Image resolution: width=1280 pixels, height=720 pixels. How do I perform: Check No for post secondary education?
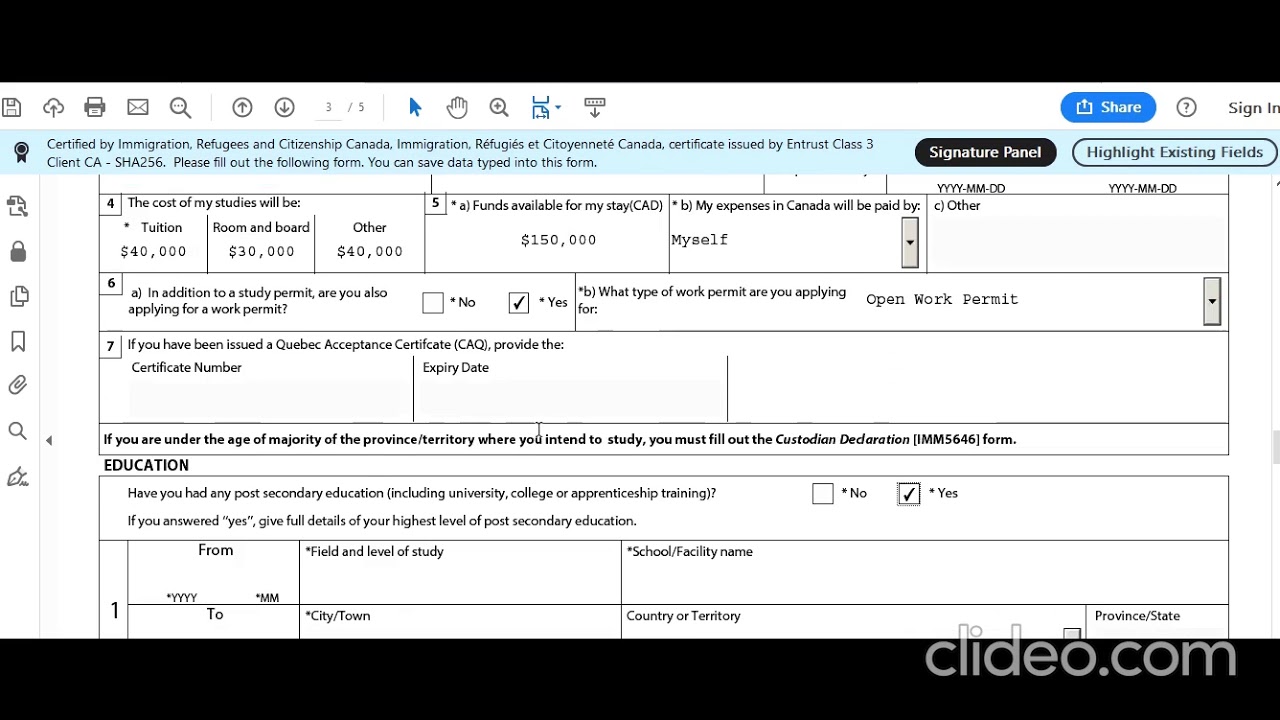[823, 493]
